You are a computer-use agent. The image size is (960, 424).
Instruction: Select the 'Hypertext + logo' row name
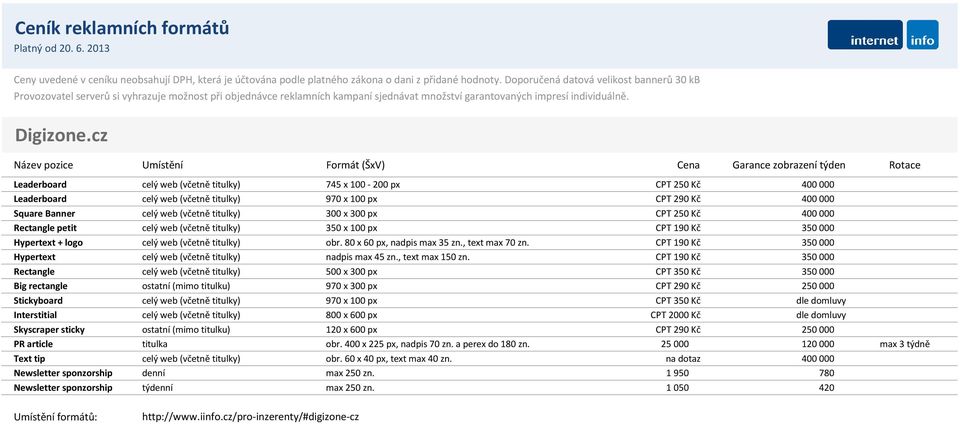pos(48,242)
